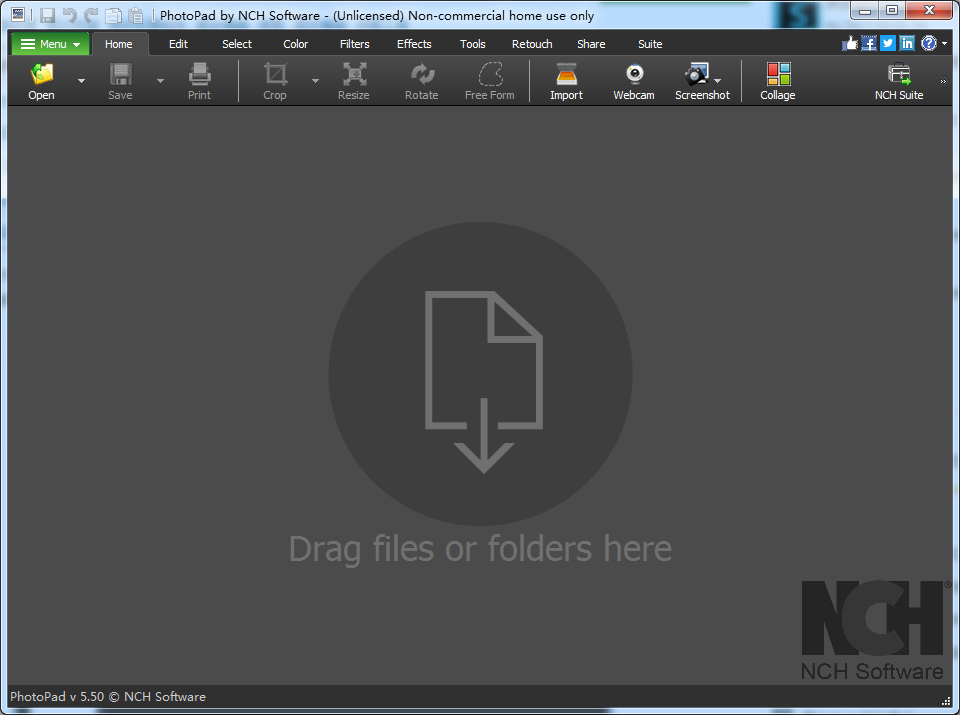Image resolution: width=960 pixels, height=715 pixels.
Task: Click the title bar Redo arrow
Action: [91, 15]
